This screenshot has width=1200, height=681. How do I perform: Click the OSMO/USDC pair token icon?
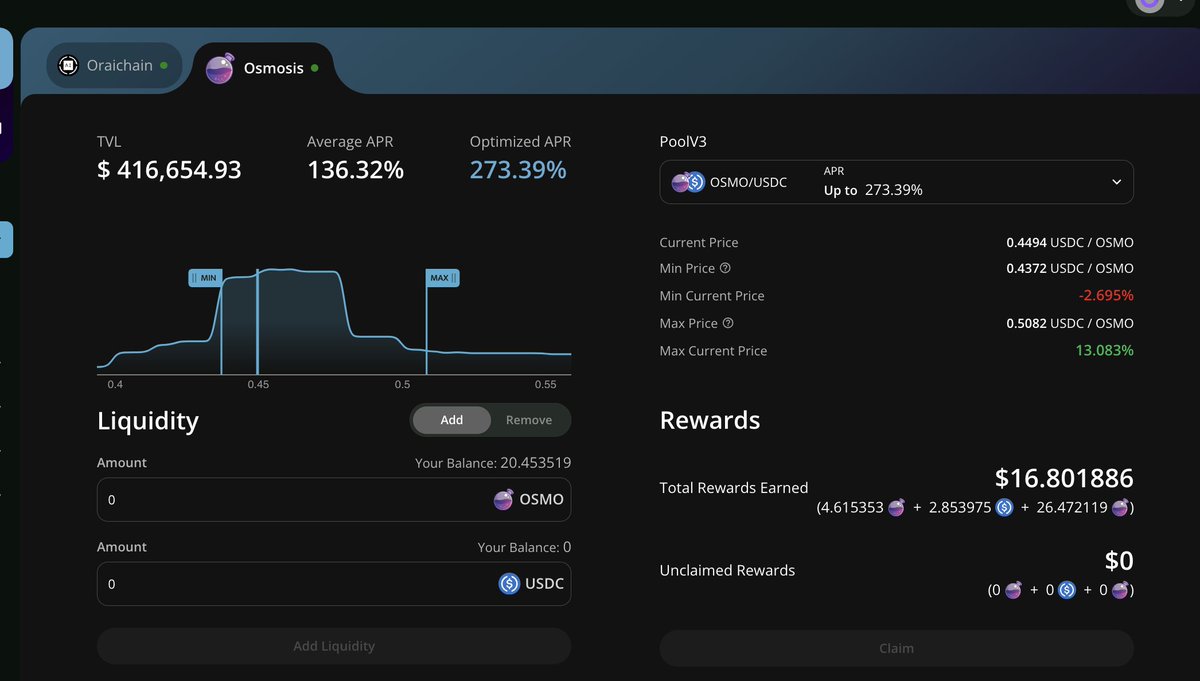688,182
